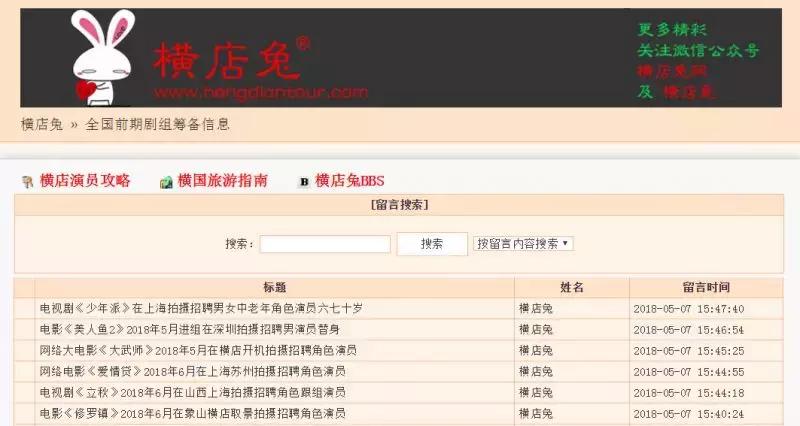Click the map icon beside 横国旅游指南
This screenshot has width=800, height=426.
166,182
